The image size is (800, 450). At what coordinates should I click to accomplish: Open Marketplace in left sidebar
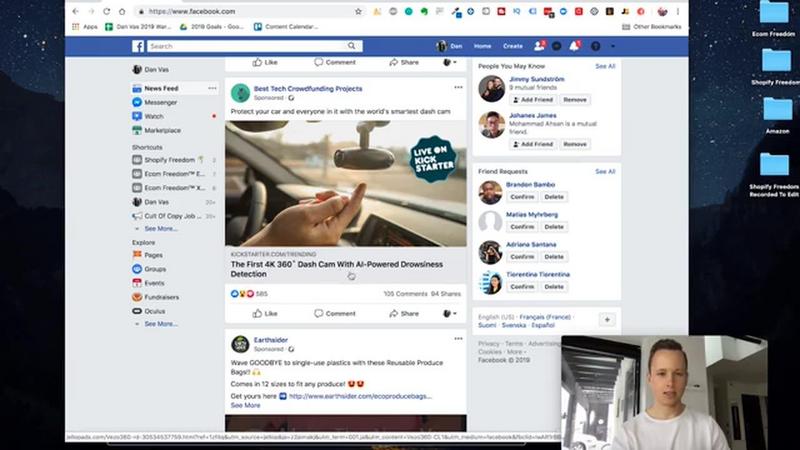pyautogui.click(x=156, y=130)
